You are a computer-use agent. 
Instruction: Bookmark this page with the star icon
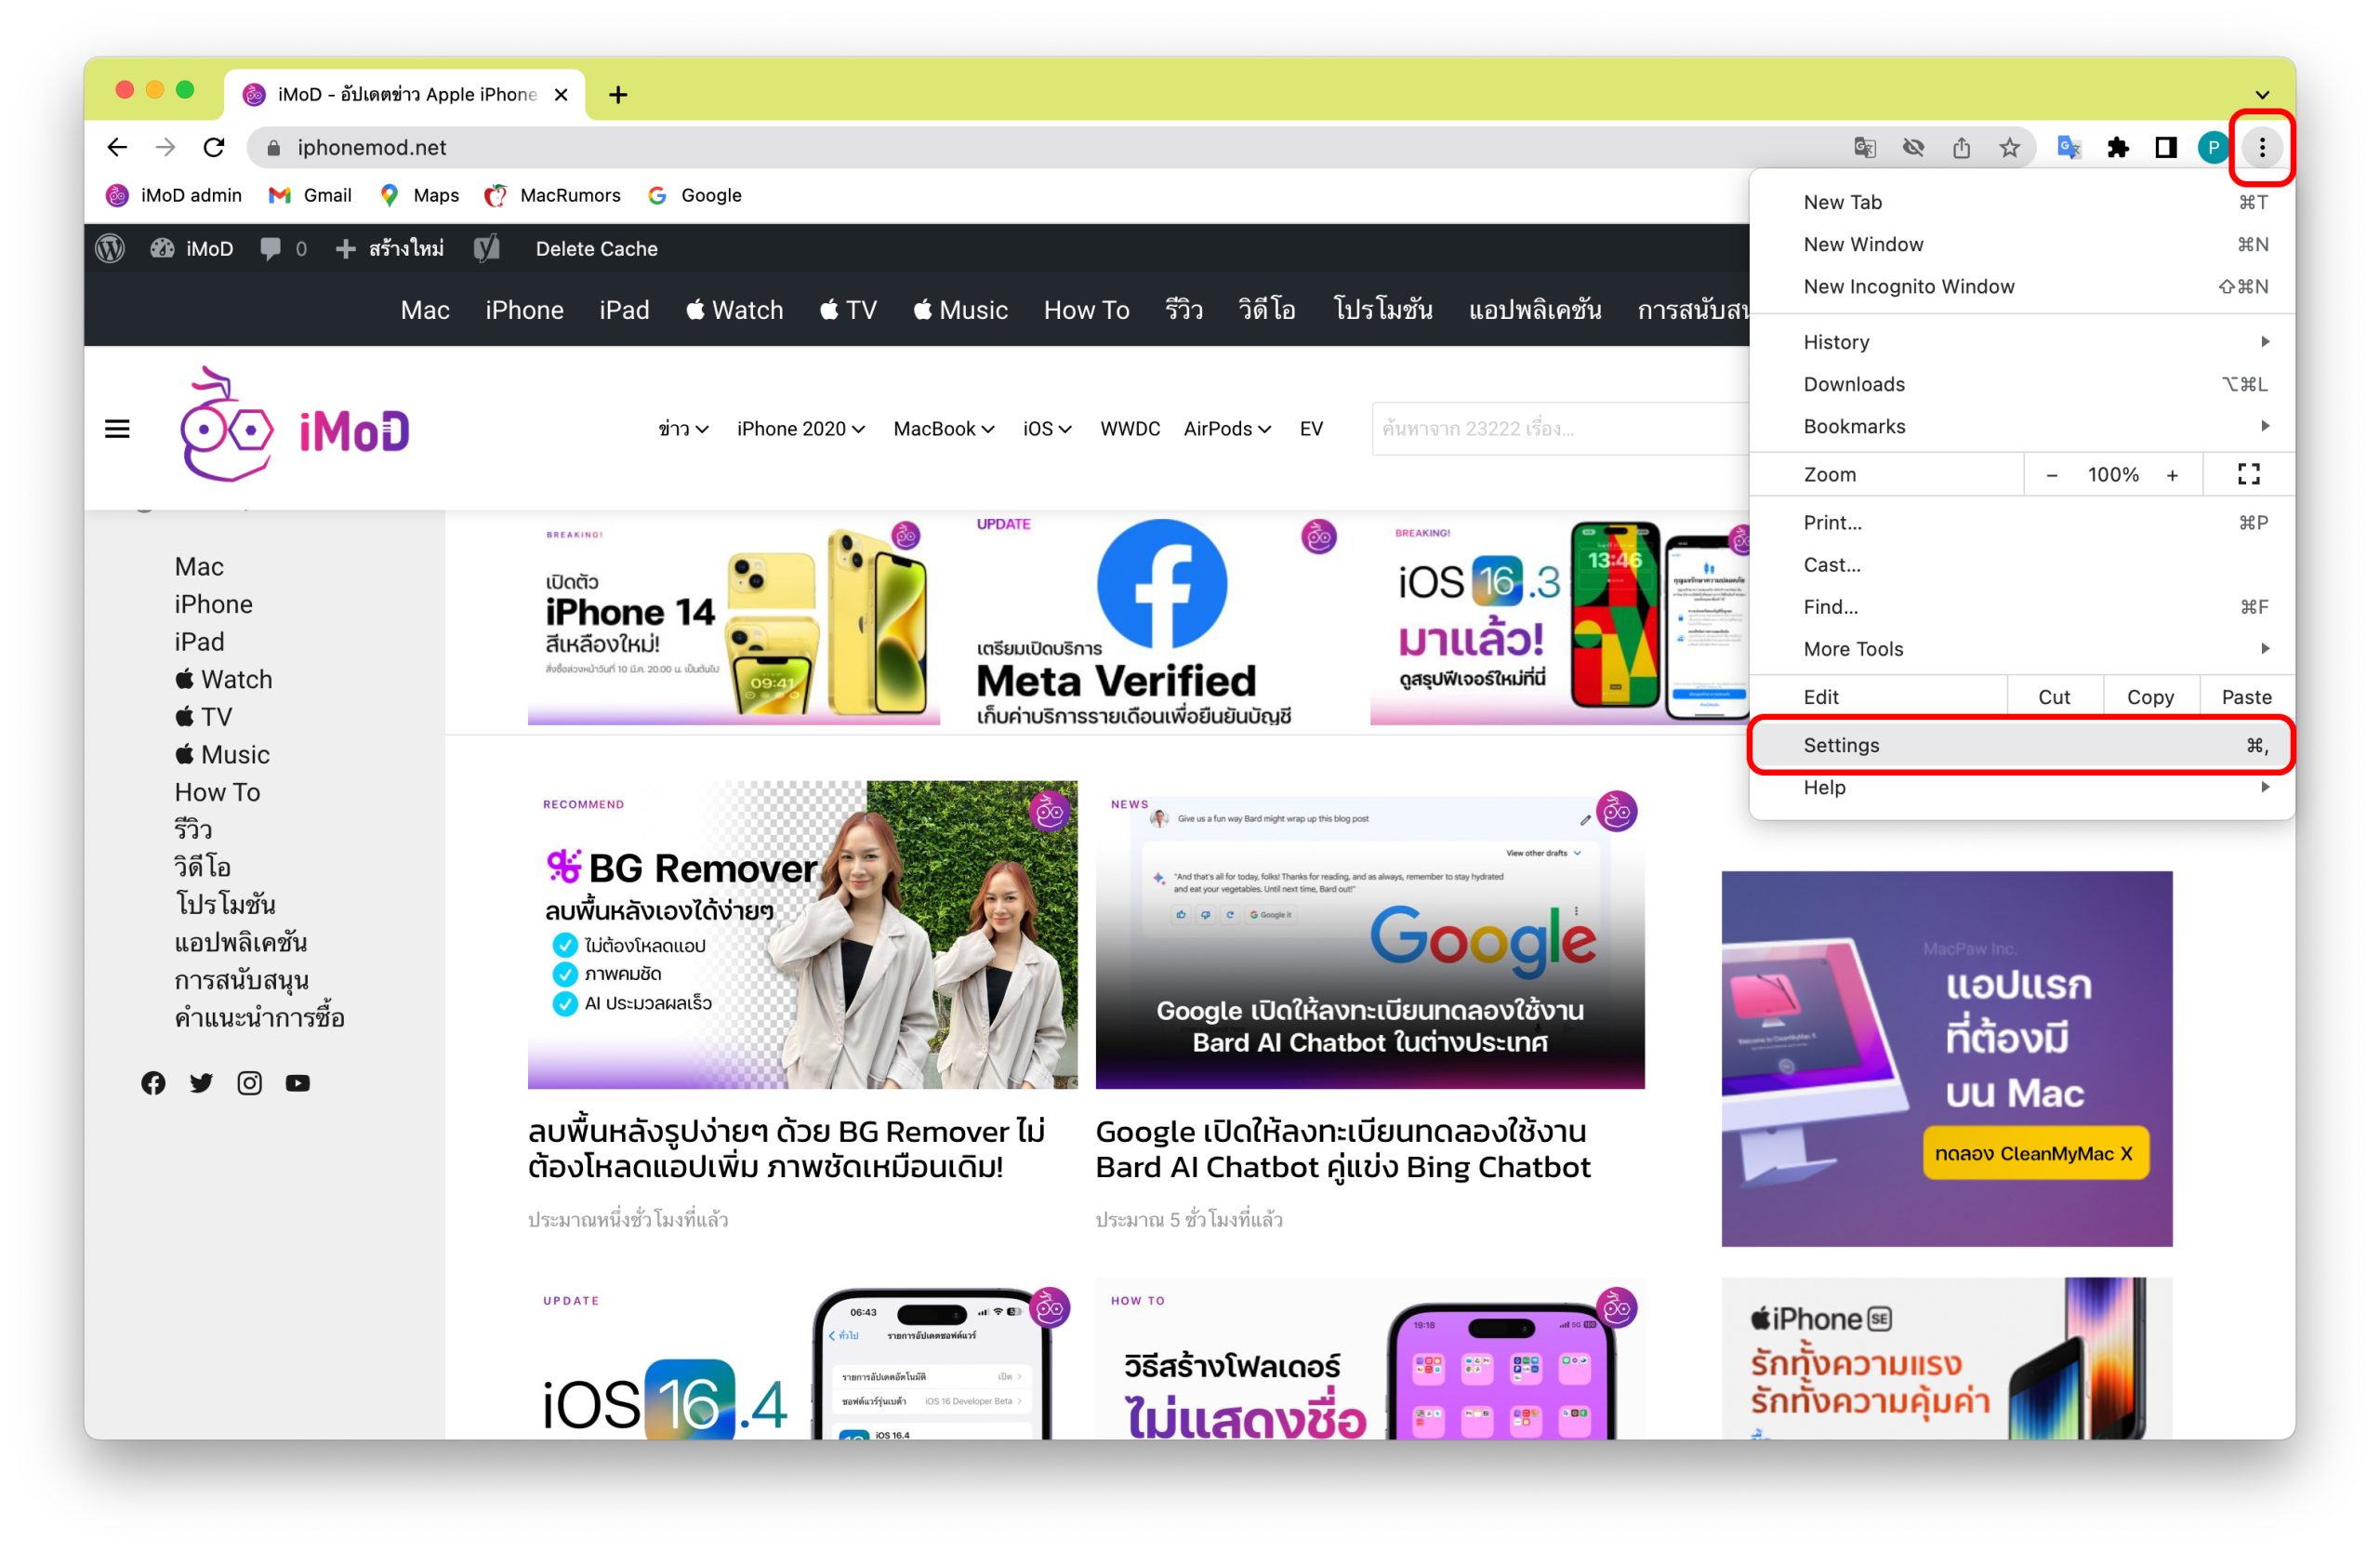[2009, 148]
